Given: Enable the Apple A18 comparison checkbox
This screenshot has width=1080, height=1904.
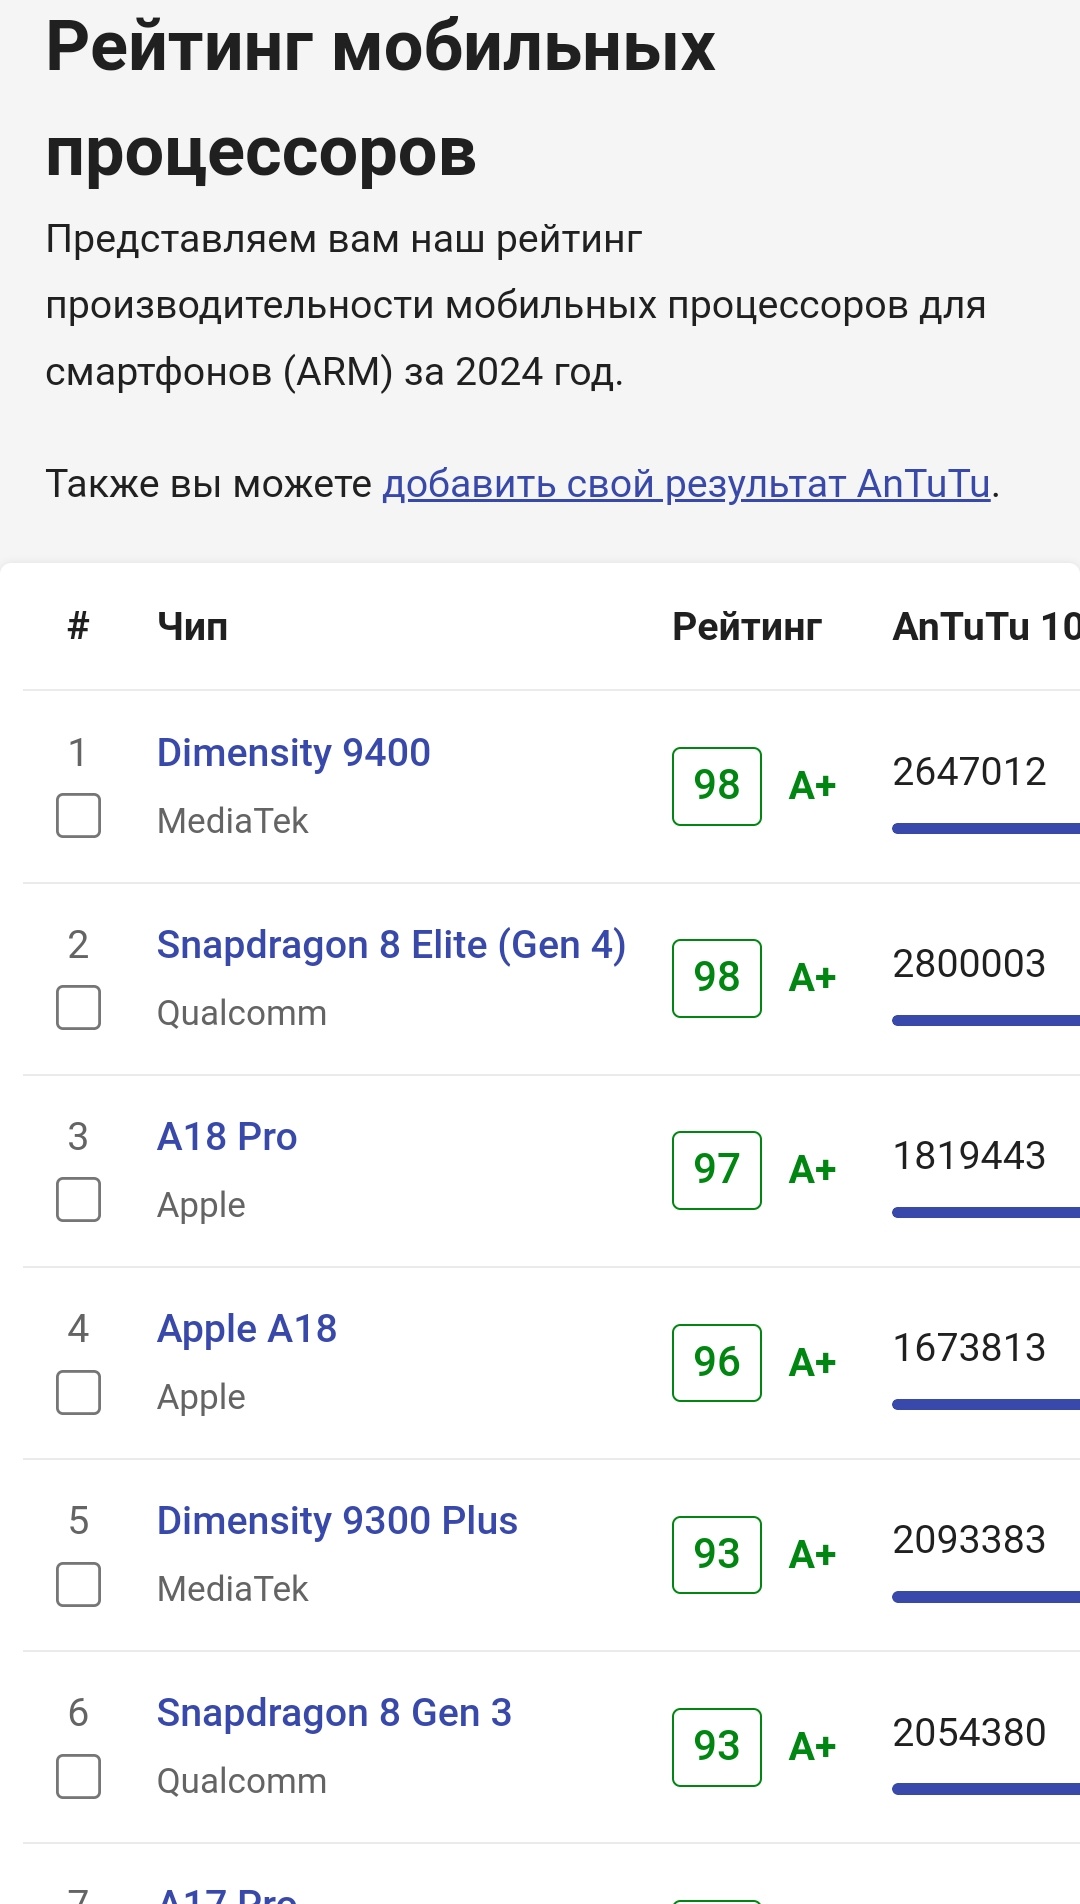Looking at the screenshot, I should click(78, 1392).
